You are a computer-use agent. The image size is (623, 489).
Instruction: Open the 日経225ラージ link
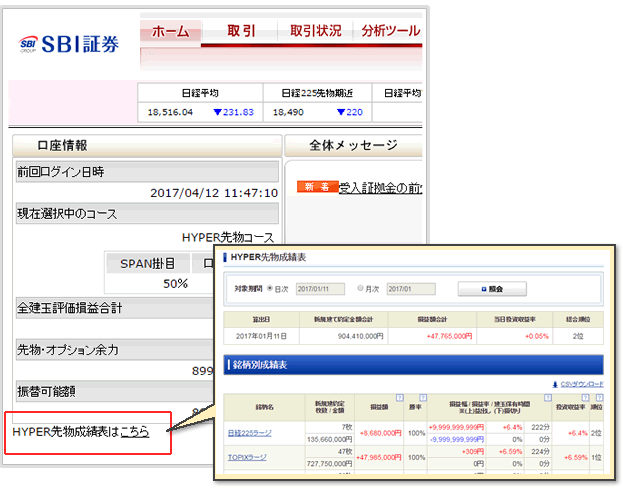click(250, 433)
